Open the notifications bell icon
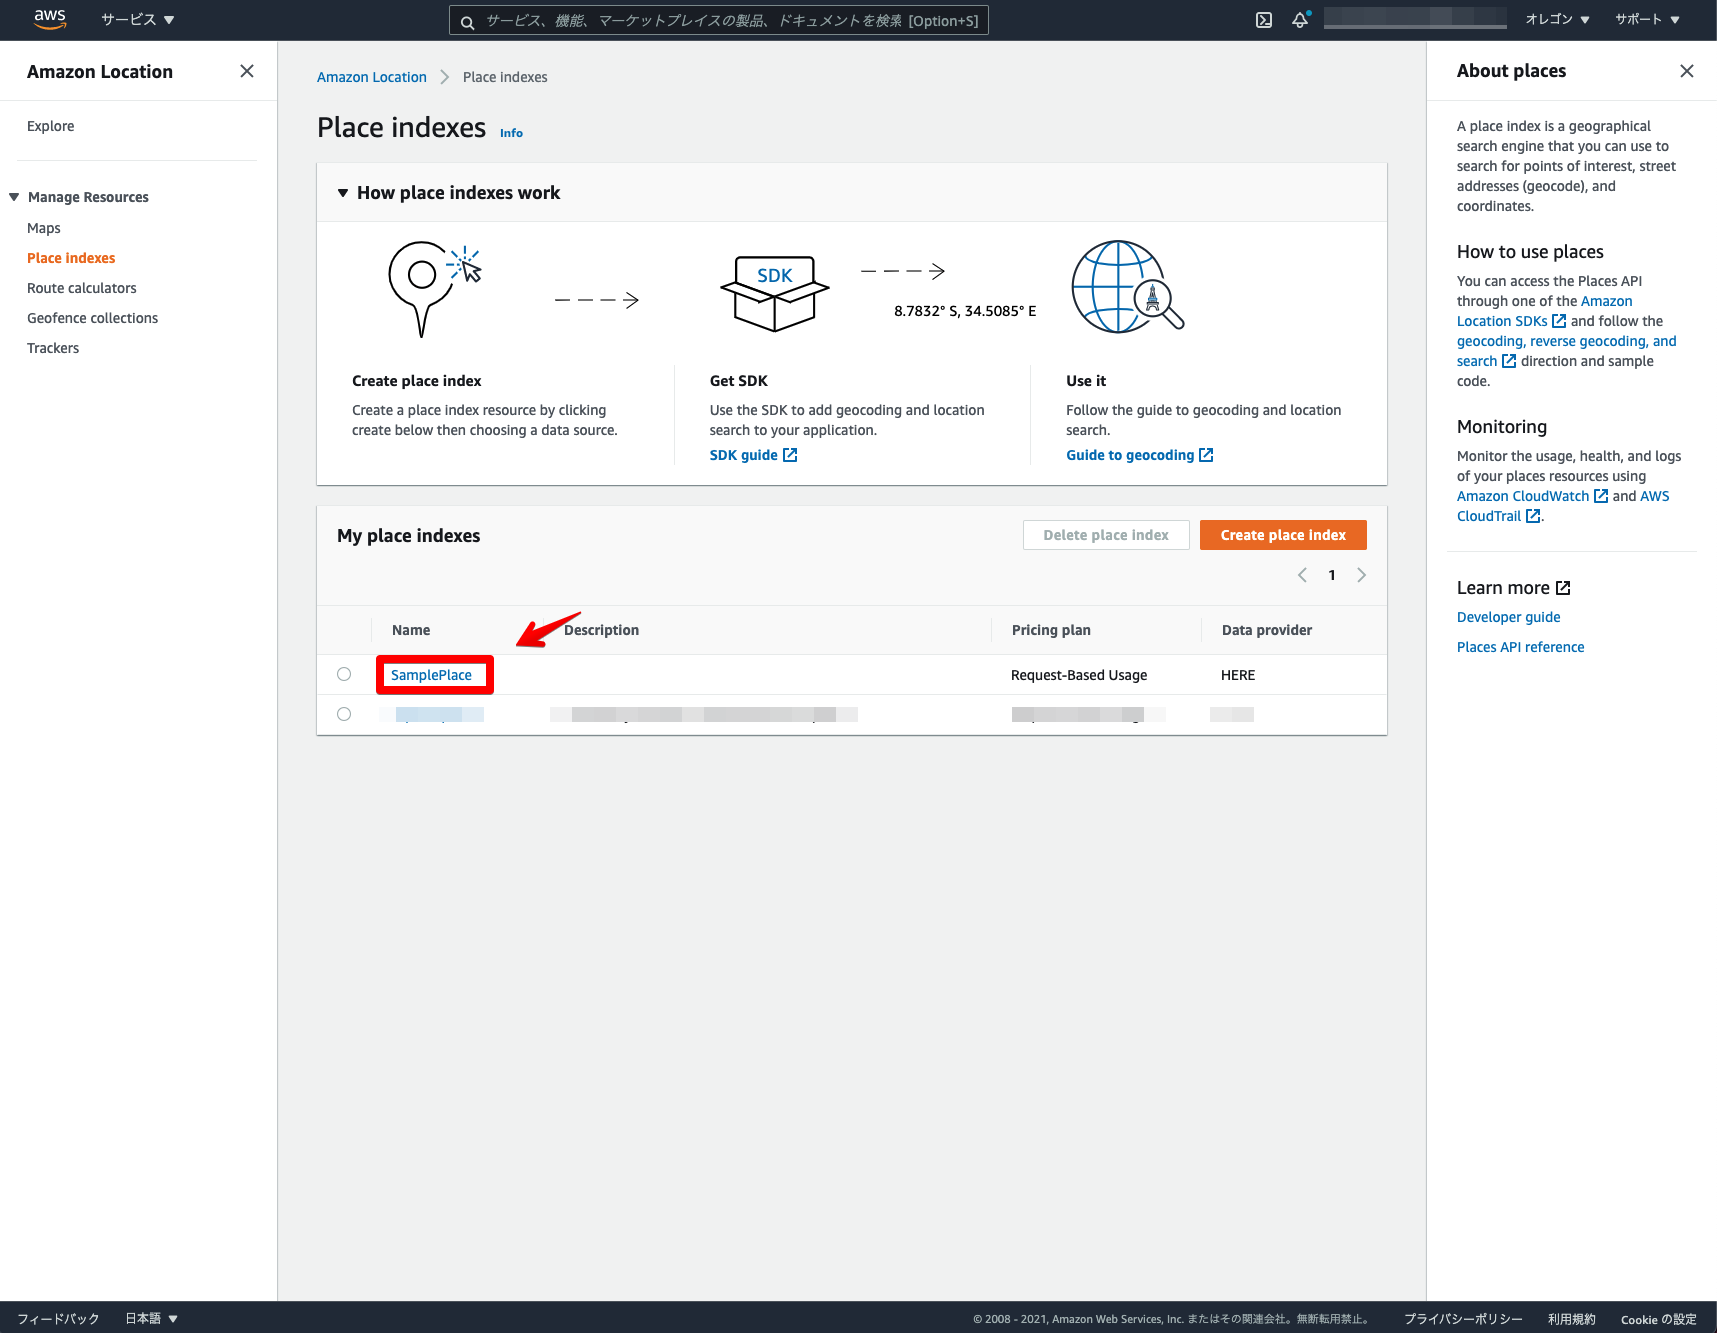Image resolution: width=1717 pixels, height=1333 pixels. [1300, 20]
